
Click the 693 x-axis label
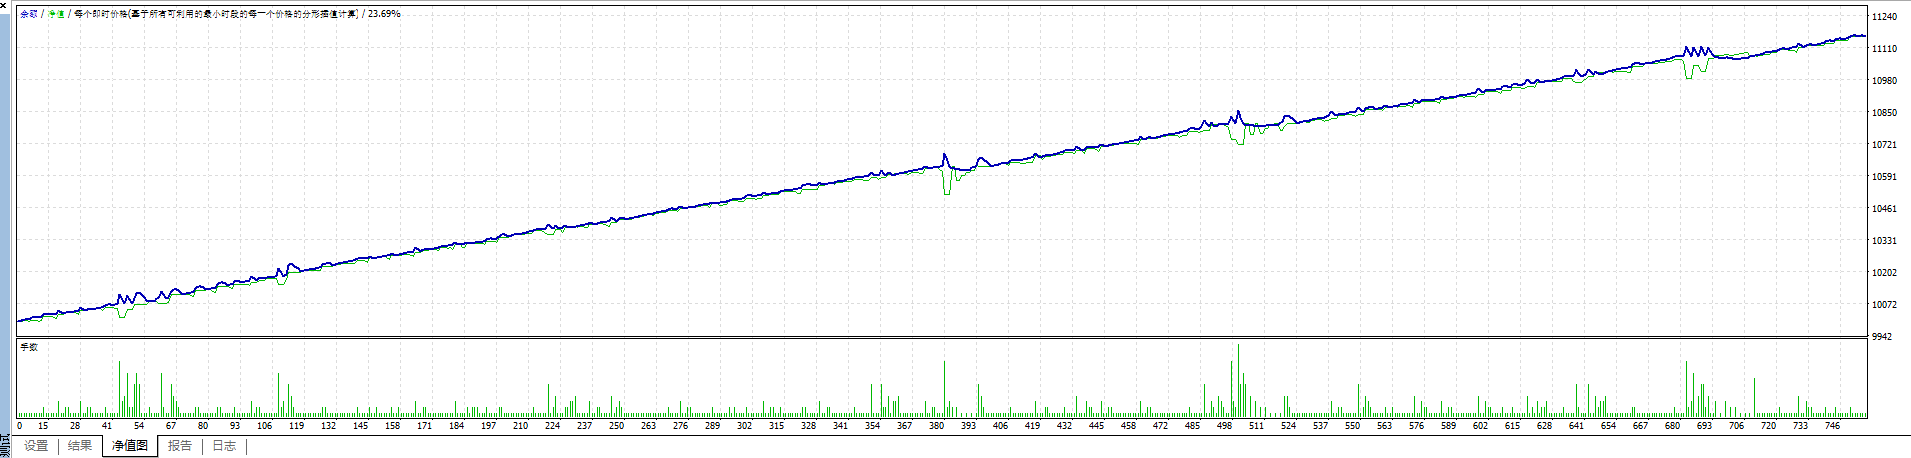1704,426
